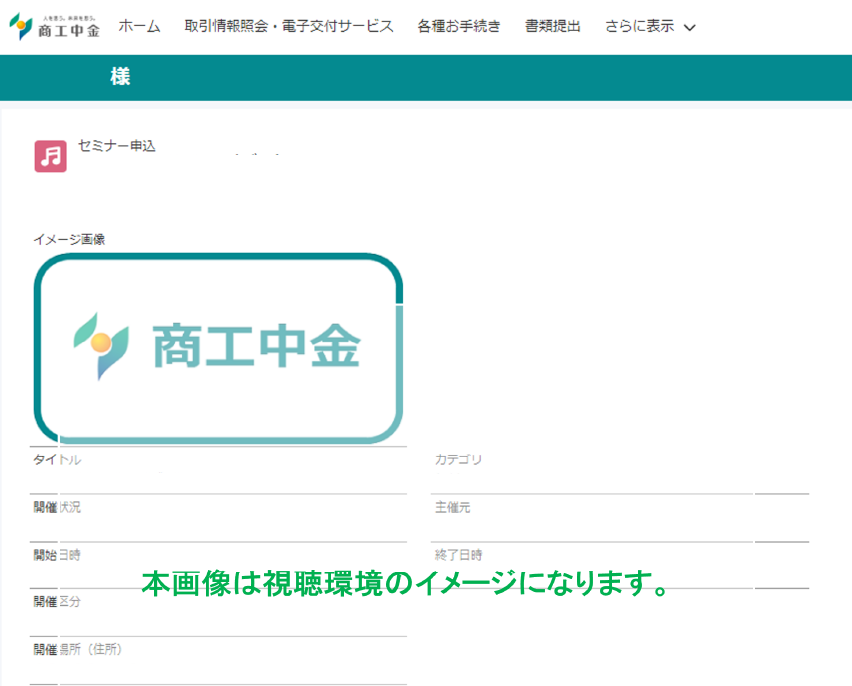Click the 様 text in teal banner
The height and width of the screenshot is (686, 852).
tap(120, 77)
